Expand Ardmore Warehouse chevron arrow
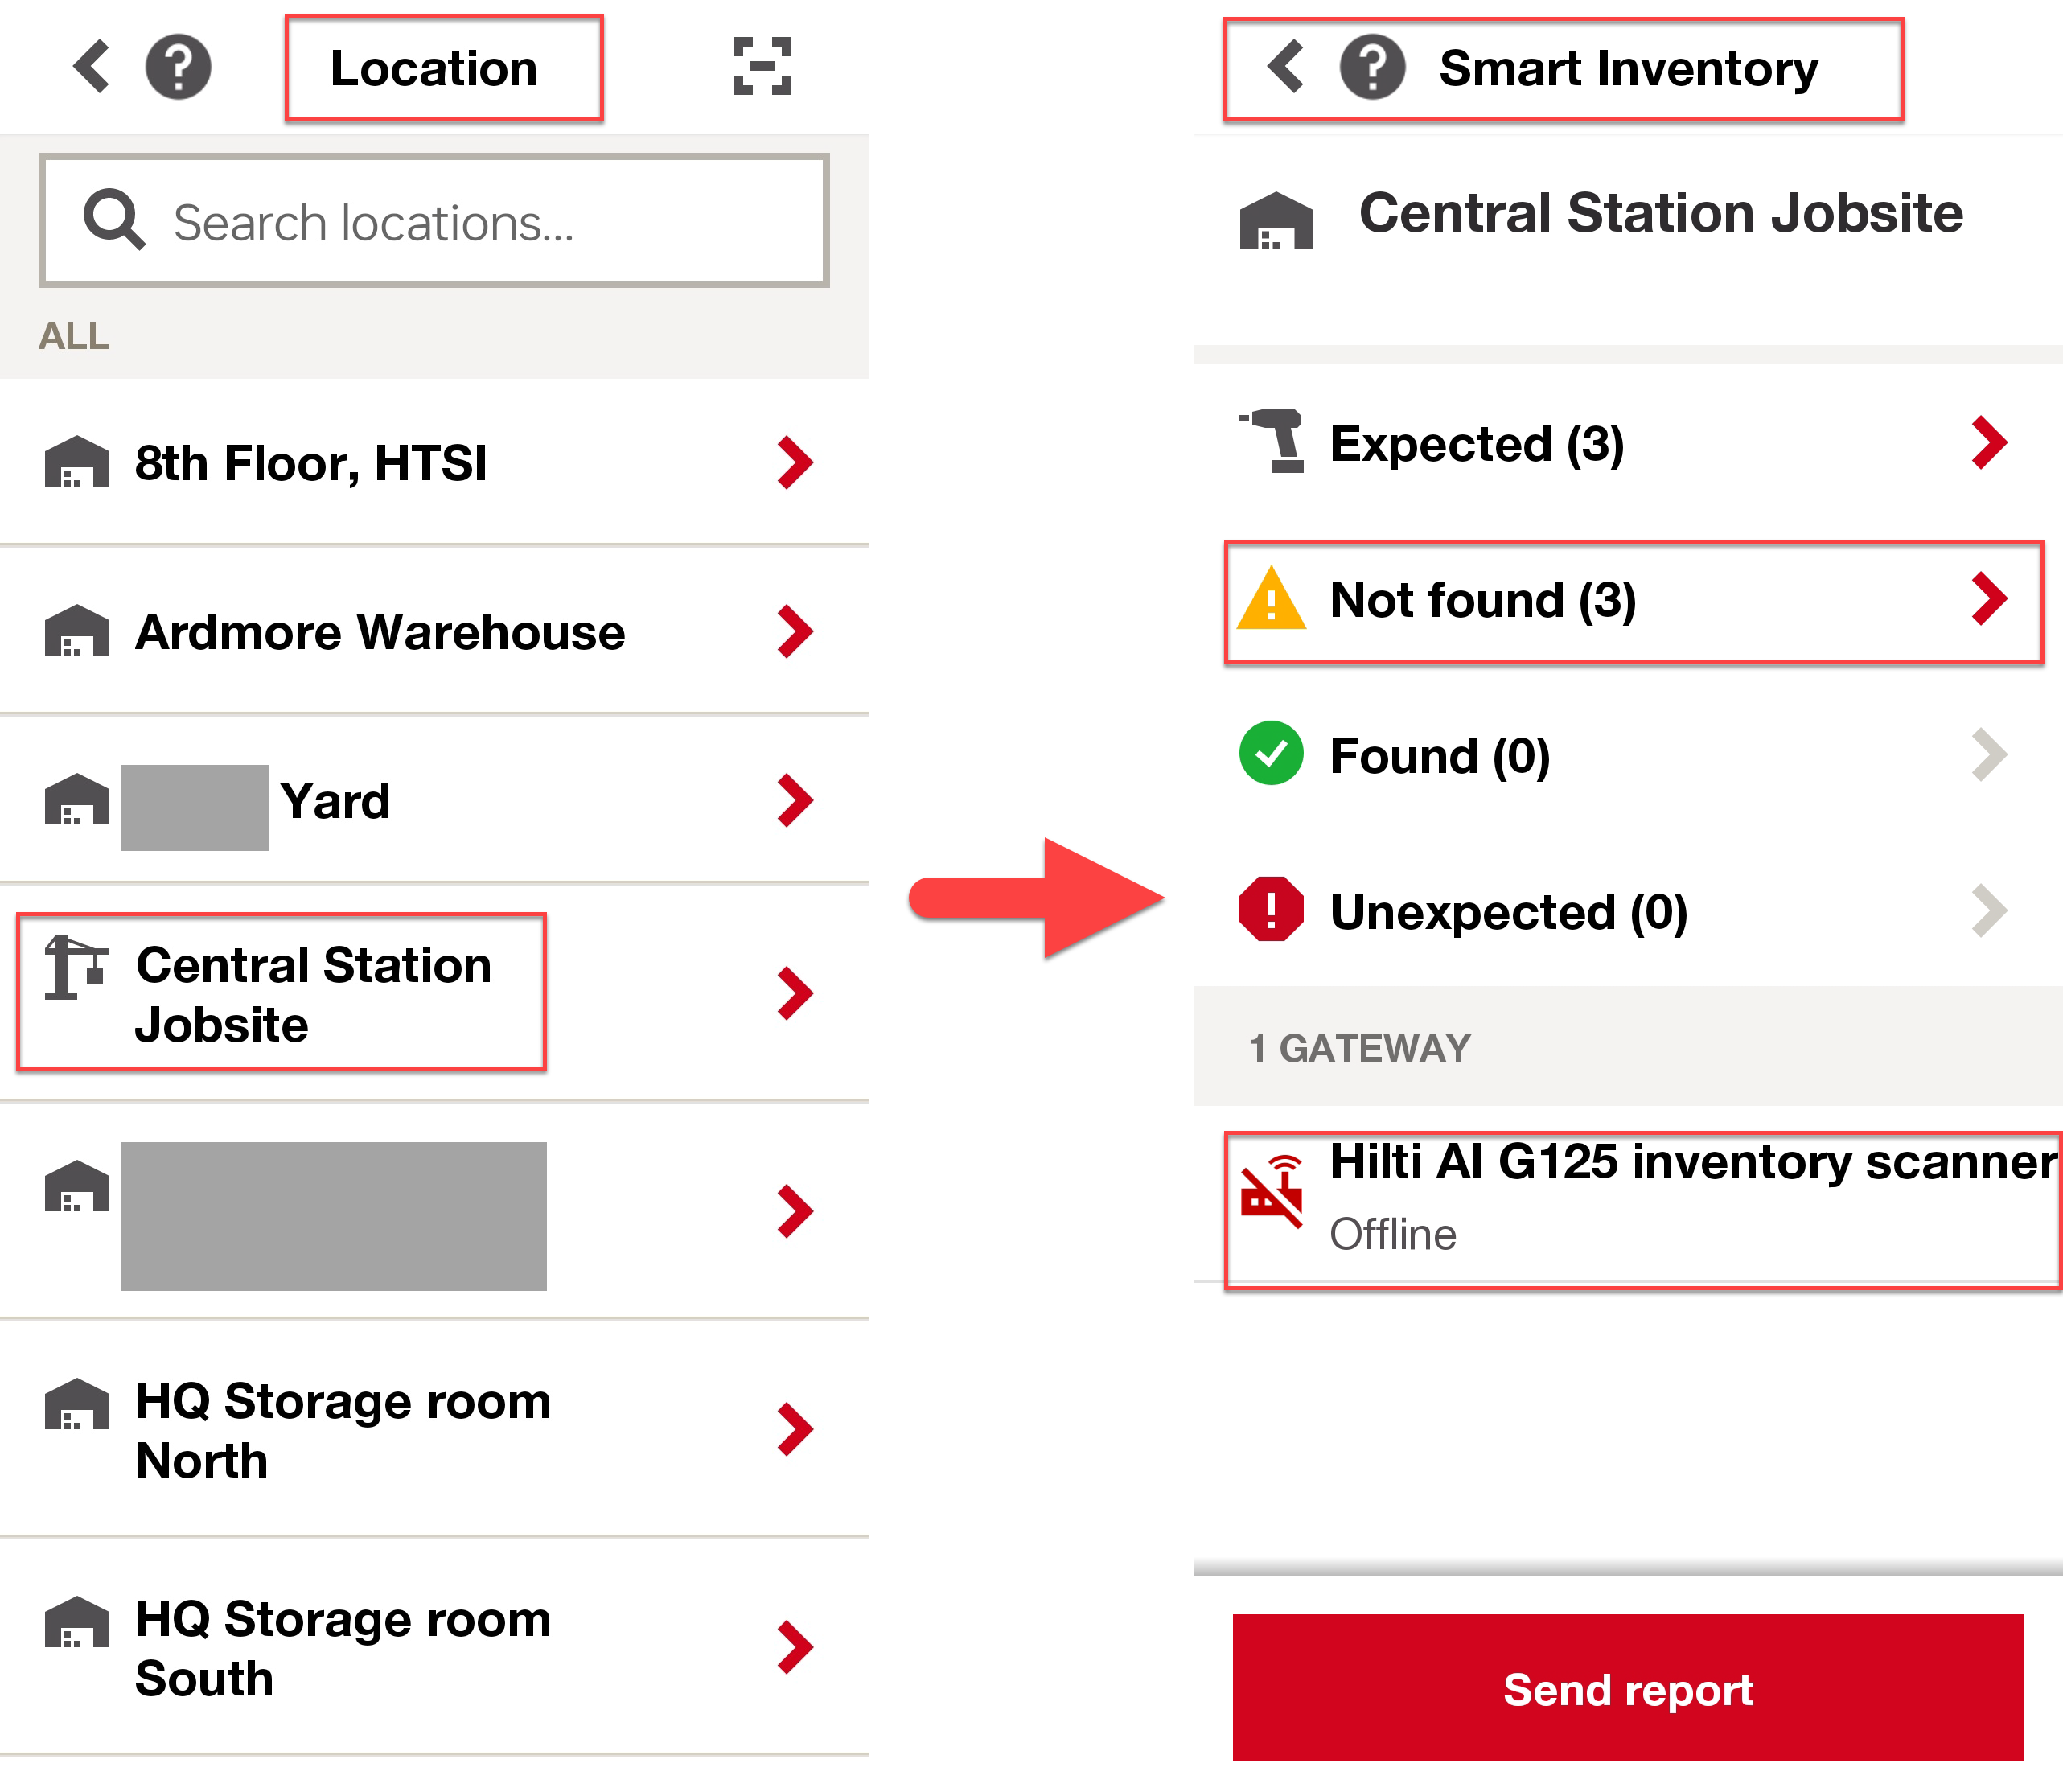 pyautogui.click(x=795, y=632)
